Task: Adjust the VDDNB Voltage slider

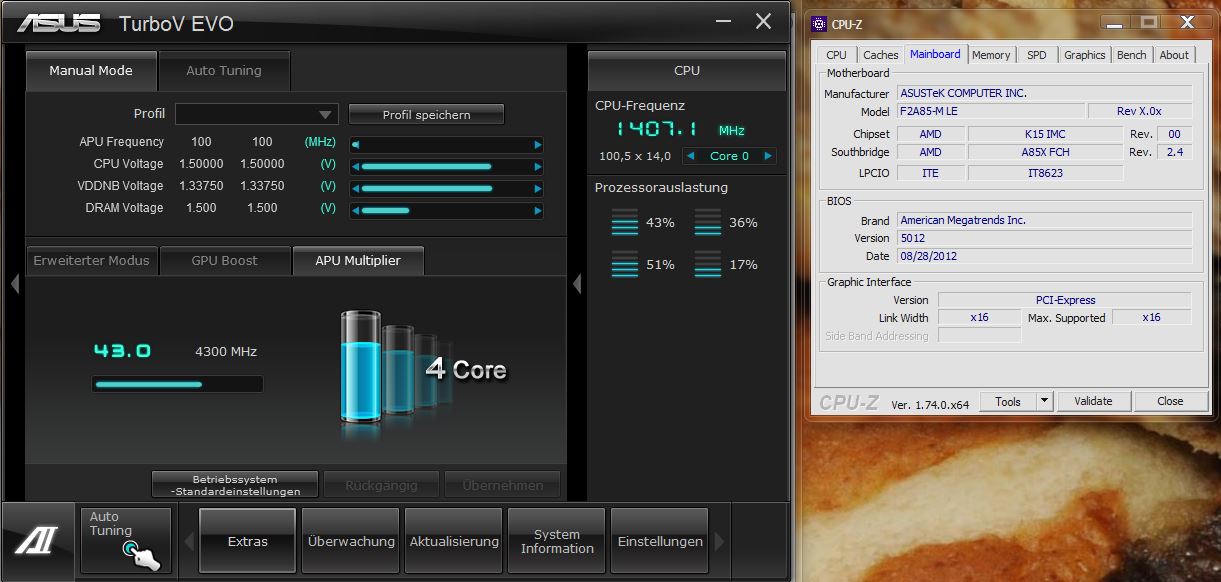Action: pyautogui.click(x=446, y=188)
